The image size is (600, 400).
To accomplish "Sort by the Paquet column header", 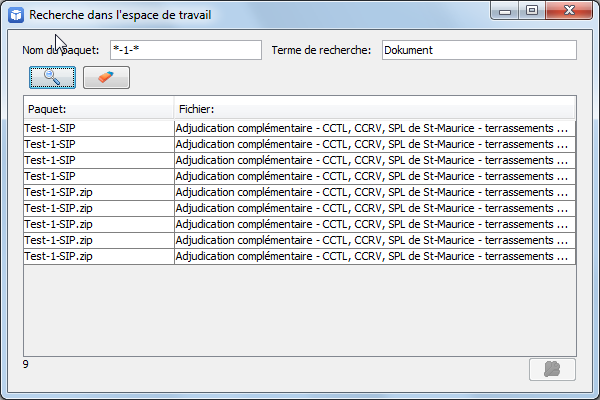I will [99, 109].
